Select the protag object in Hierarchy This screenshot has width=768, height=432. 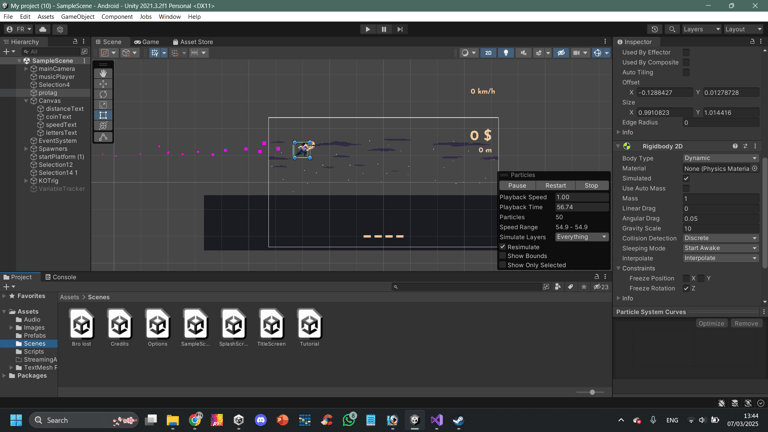point(48,93)
